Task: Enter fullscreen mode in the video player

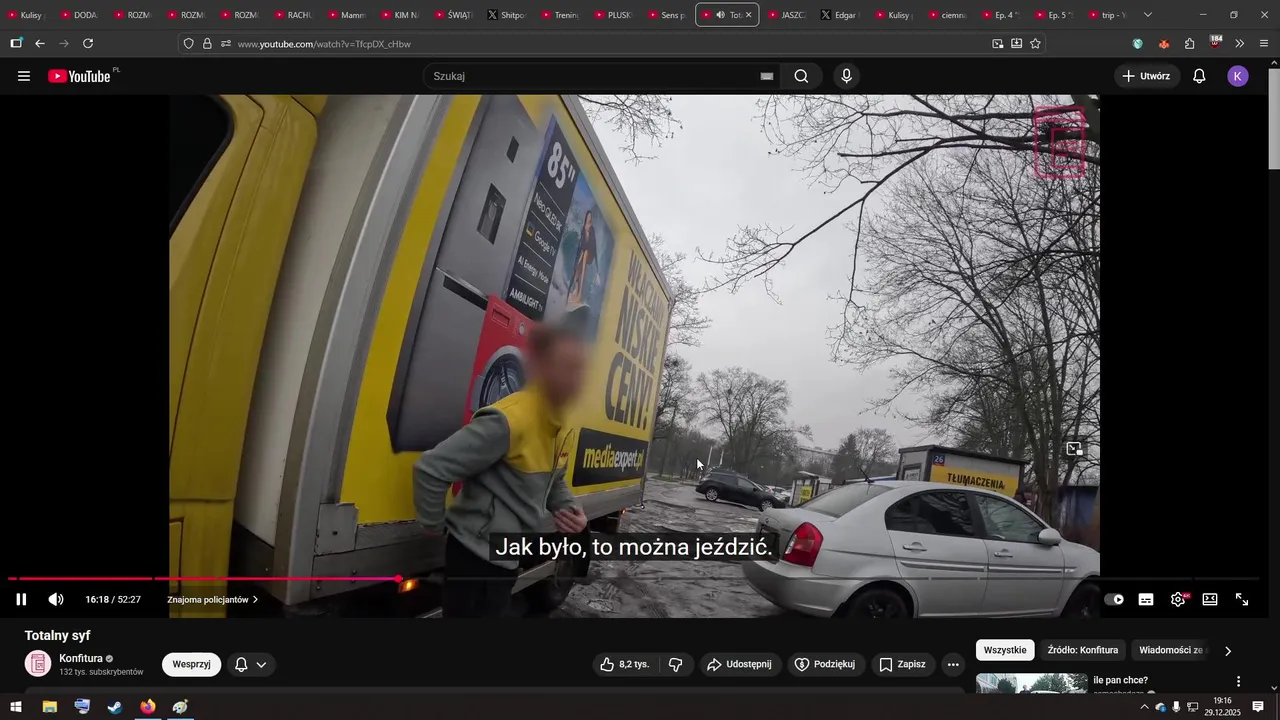Action: [1242, 600]
